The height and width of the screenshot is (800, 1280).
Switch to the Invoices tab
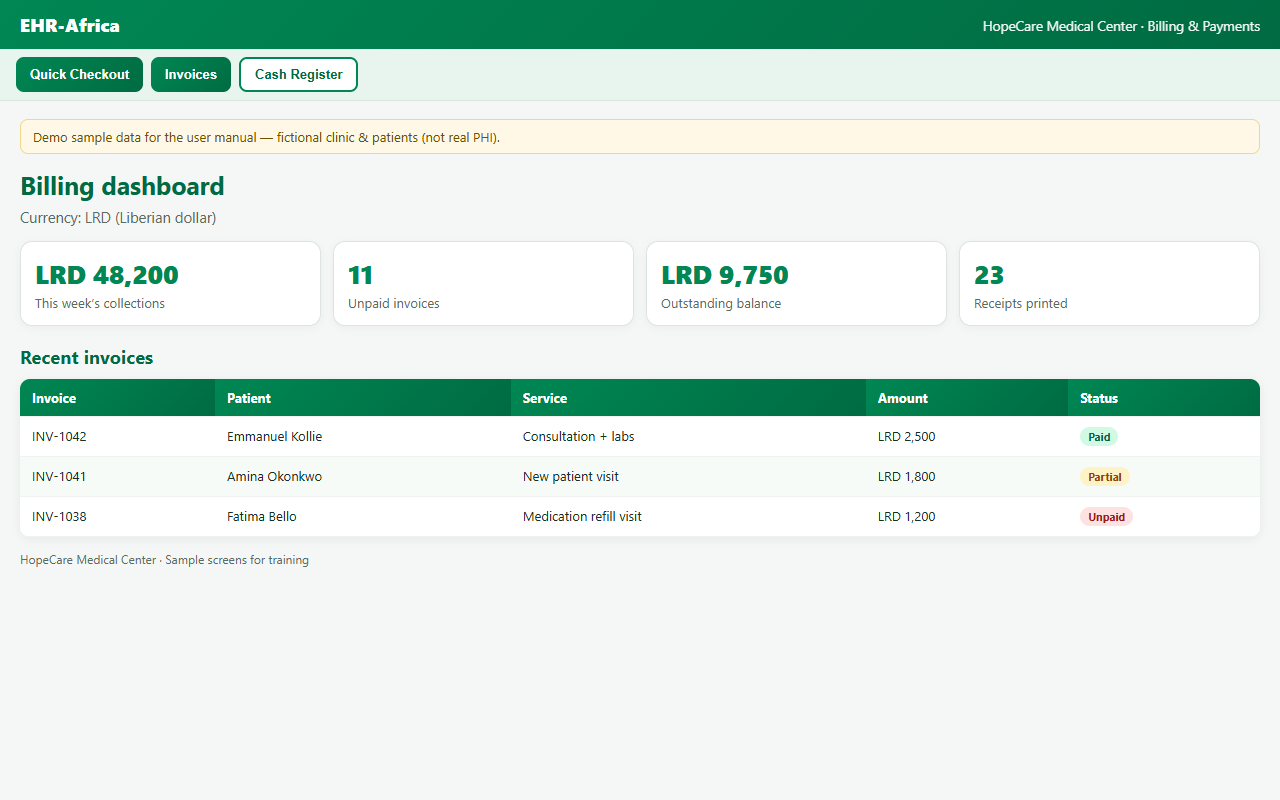[191, 75]
